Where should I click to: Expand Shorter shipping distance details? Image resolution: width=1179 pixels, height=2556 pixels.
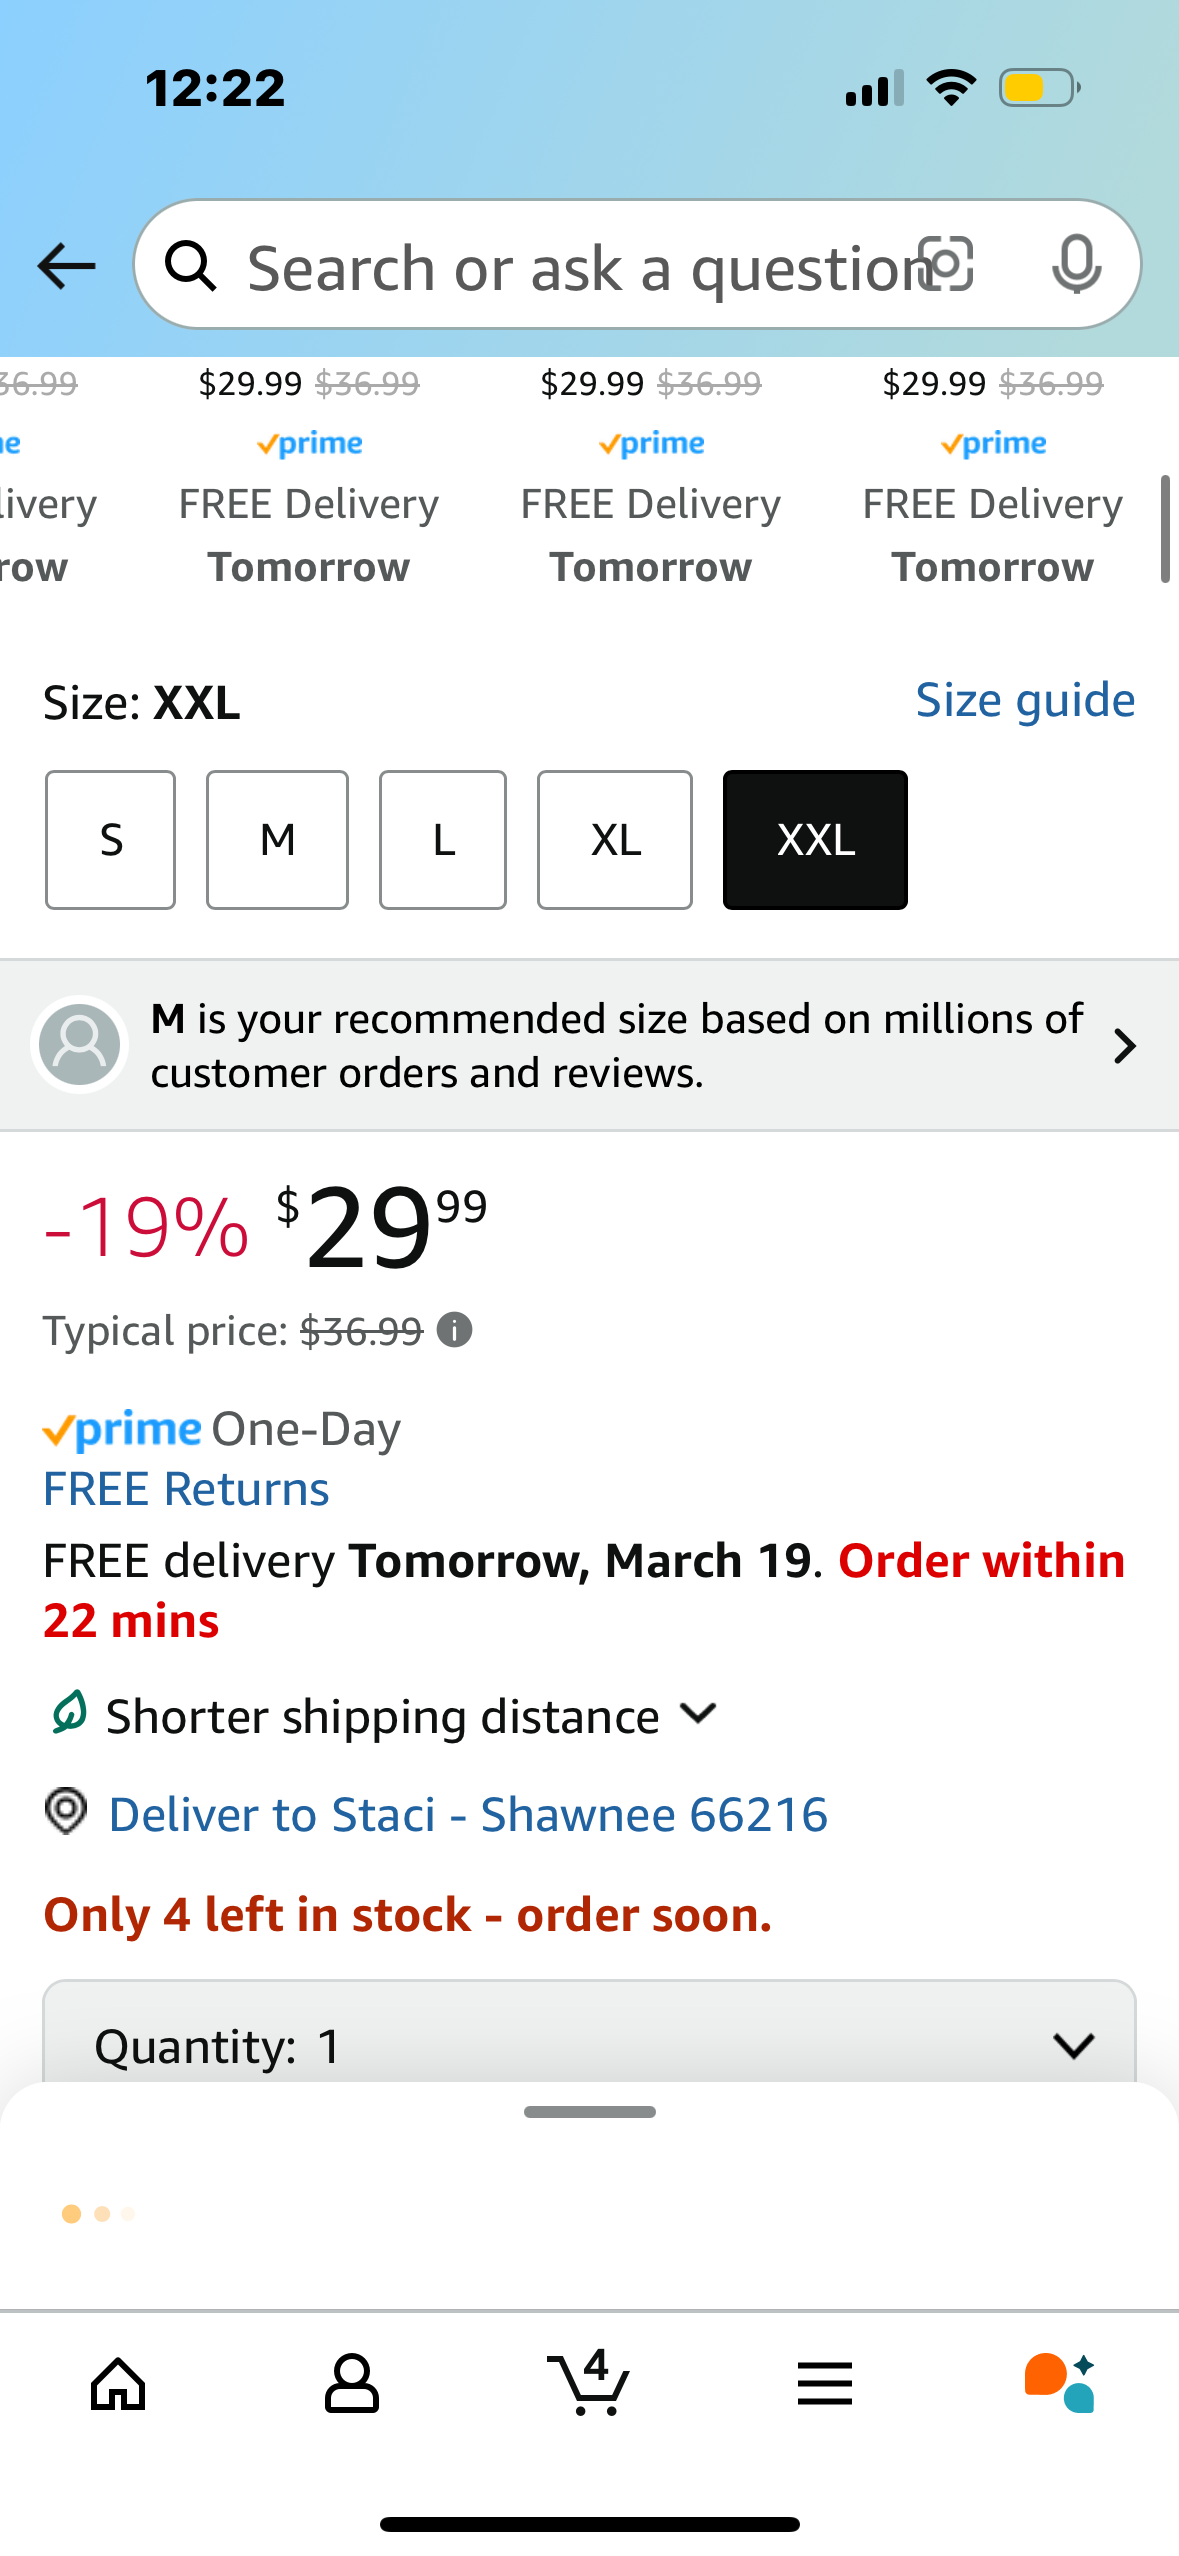[698, 1714]
